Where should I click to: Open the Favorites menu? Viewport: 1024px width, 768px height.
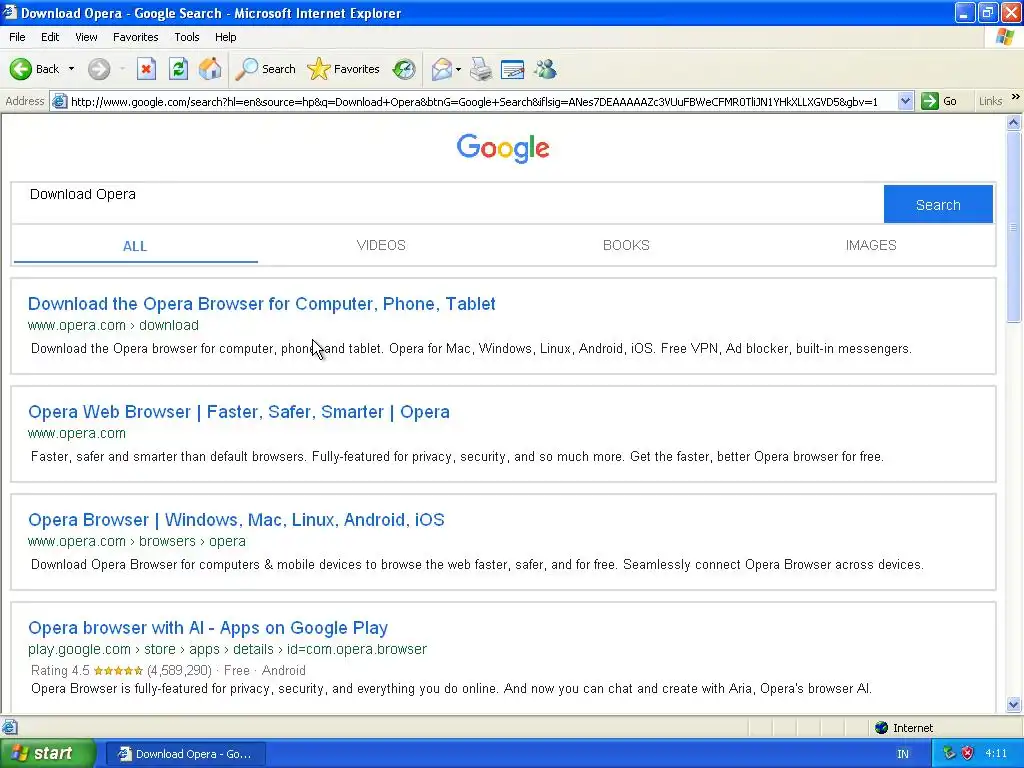(x=136, y=37)
